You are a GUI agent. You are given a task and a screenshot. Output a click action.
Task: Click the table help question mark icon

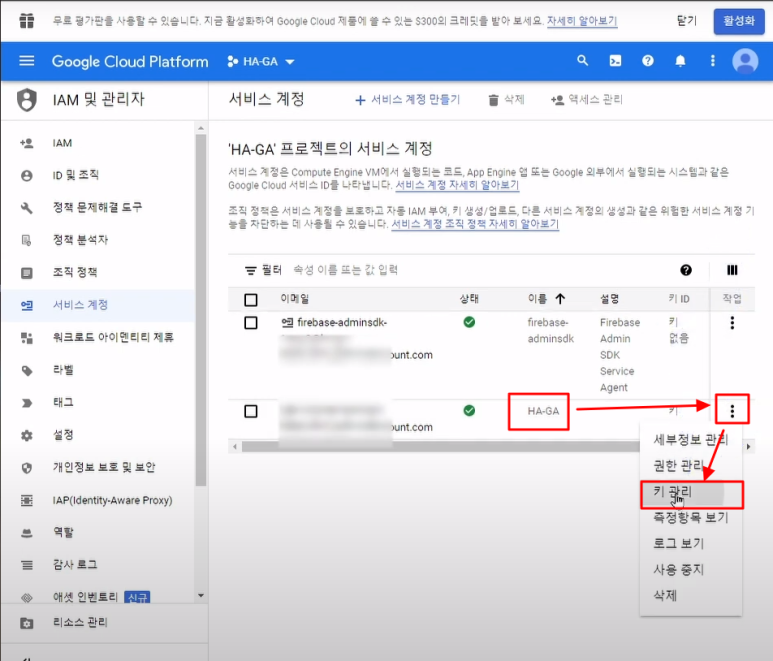(686, 270)
